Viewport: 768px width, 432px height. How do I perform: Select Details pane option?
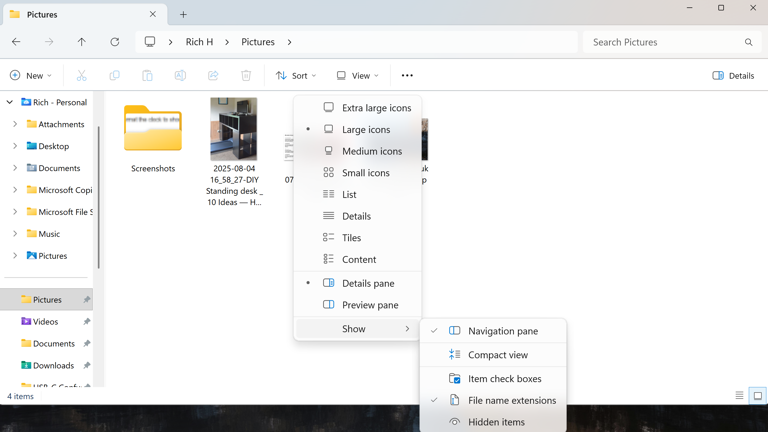358,283
